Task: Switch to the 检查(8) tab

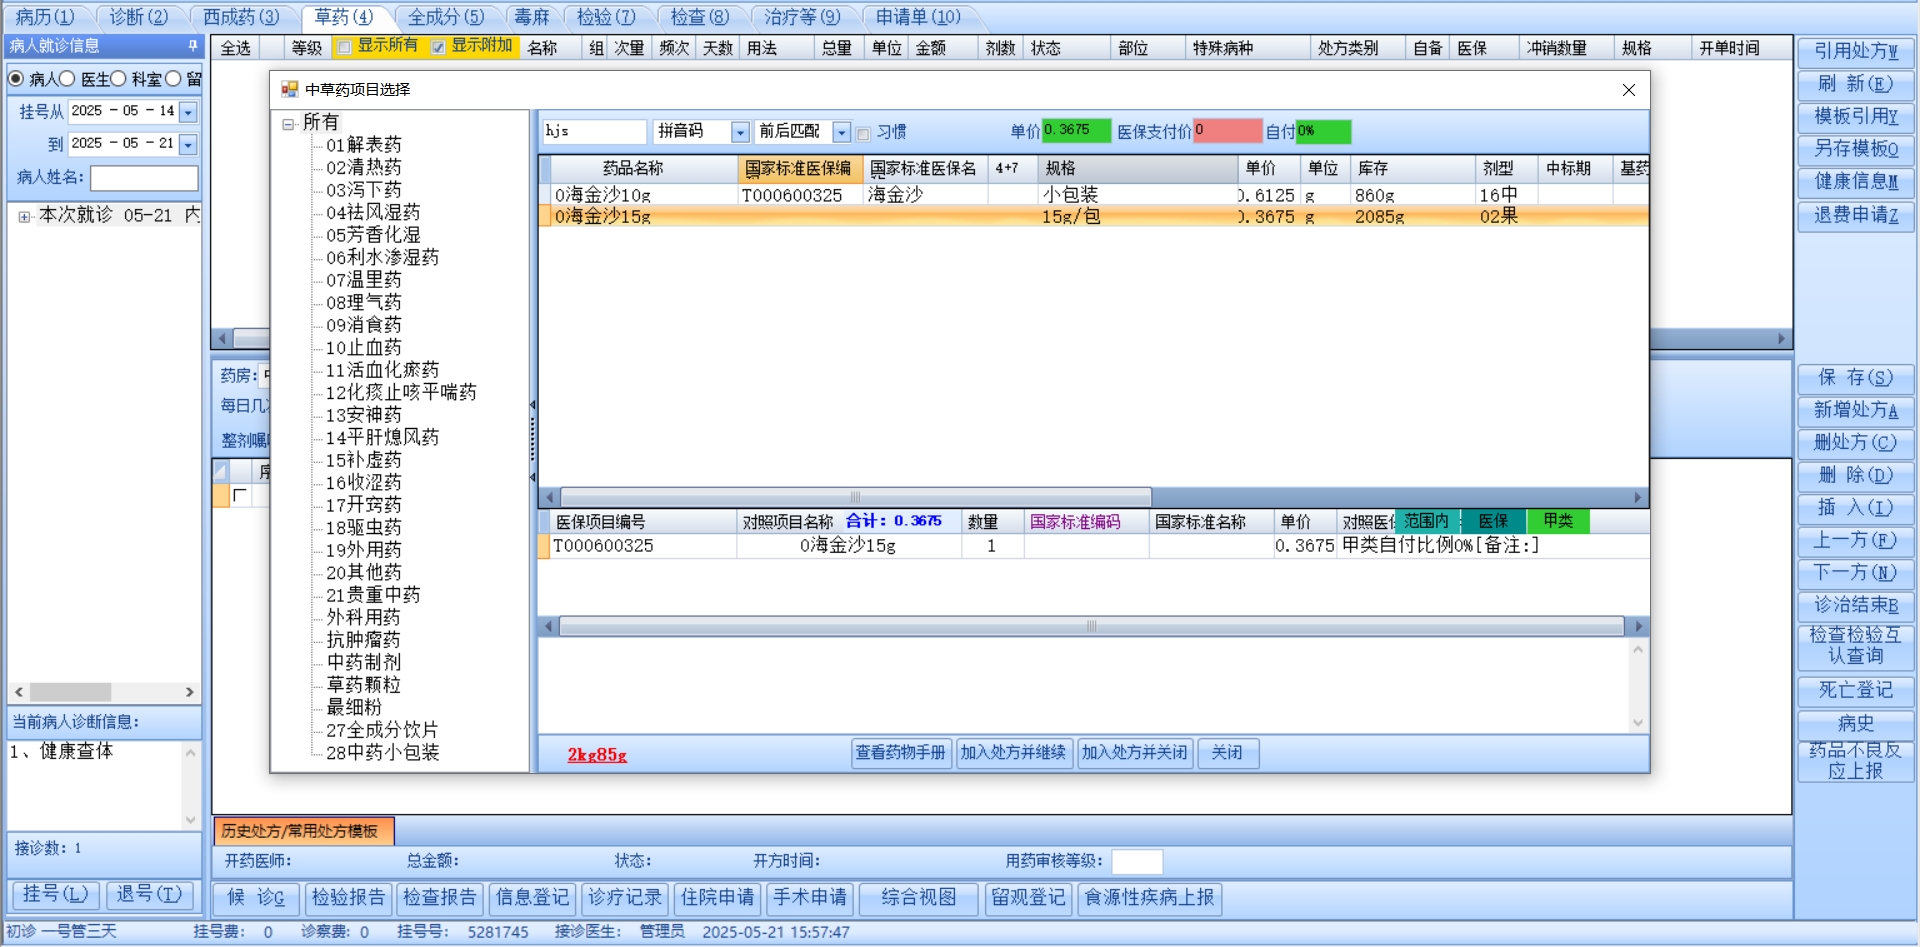Action: pos(699,17)
